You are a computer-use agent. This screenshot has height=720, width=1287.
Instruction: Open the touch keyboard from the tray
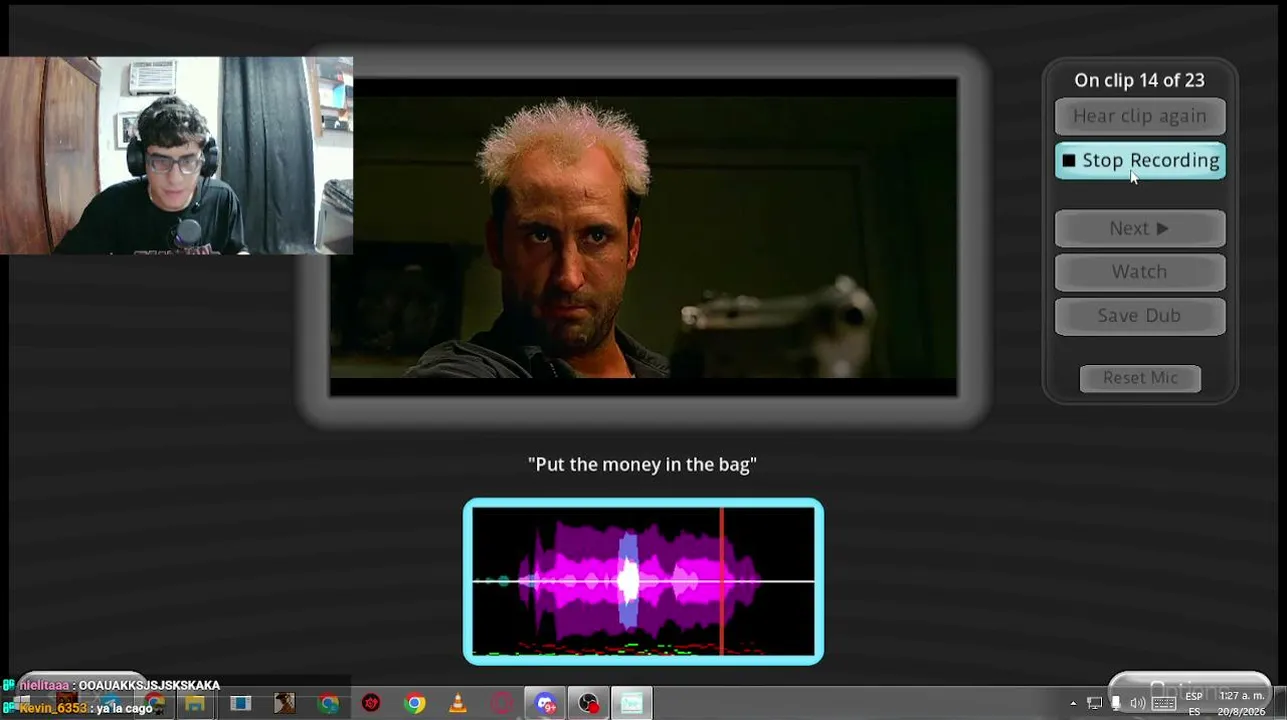[1164, 704]
